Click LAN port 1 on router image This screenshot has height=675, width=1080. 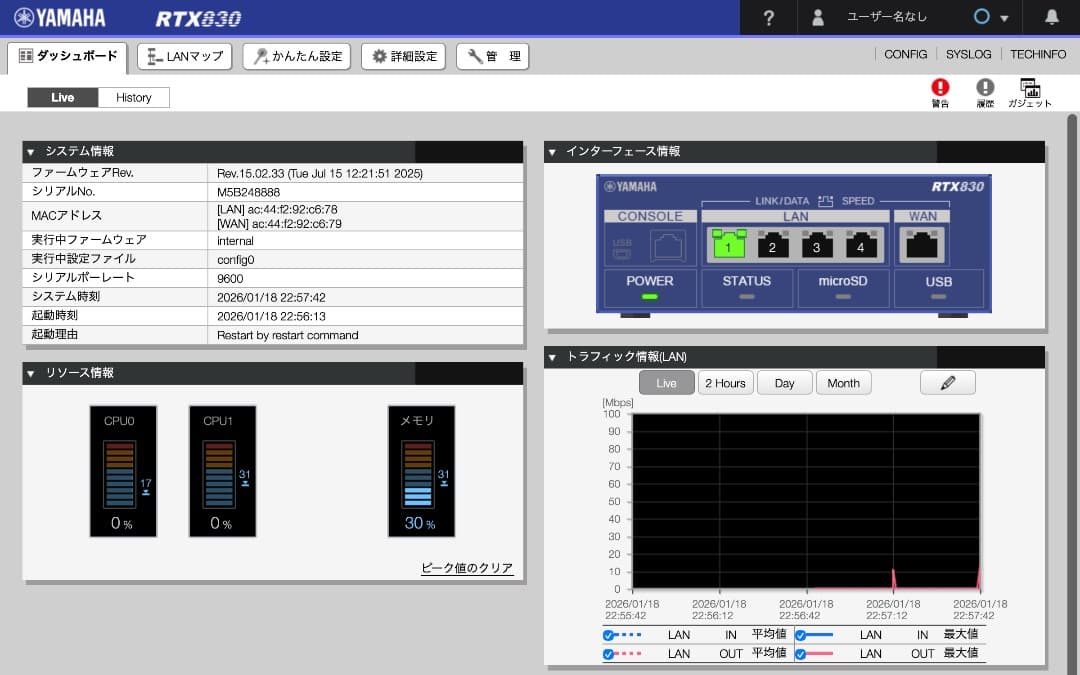click(729, 244)
